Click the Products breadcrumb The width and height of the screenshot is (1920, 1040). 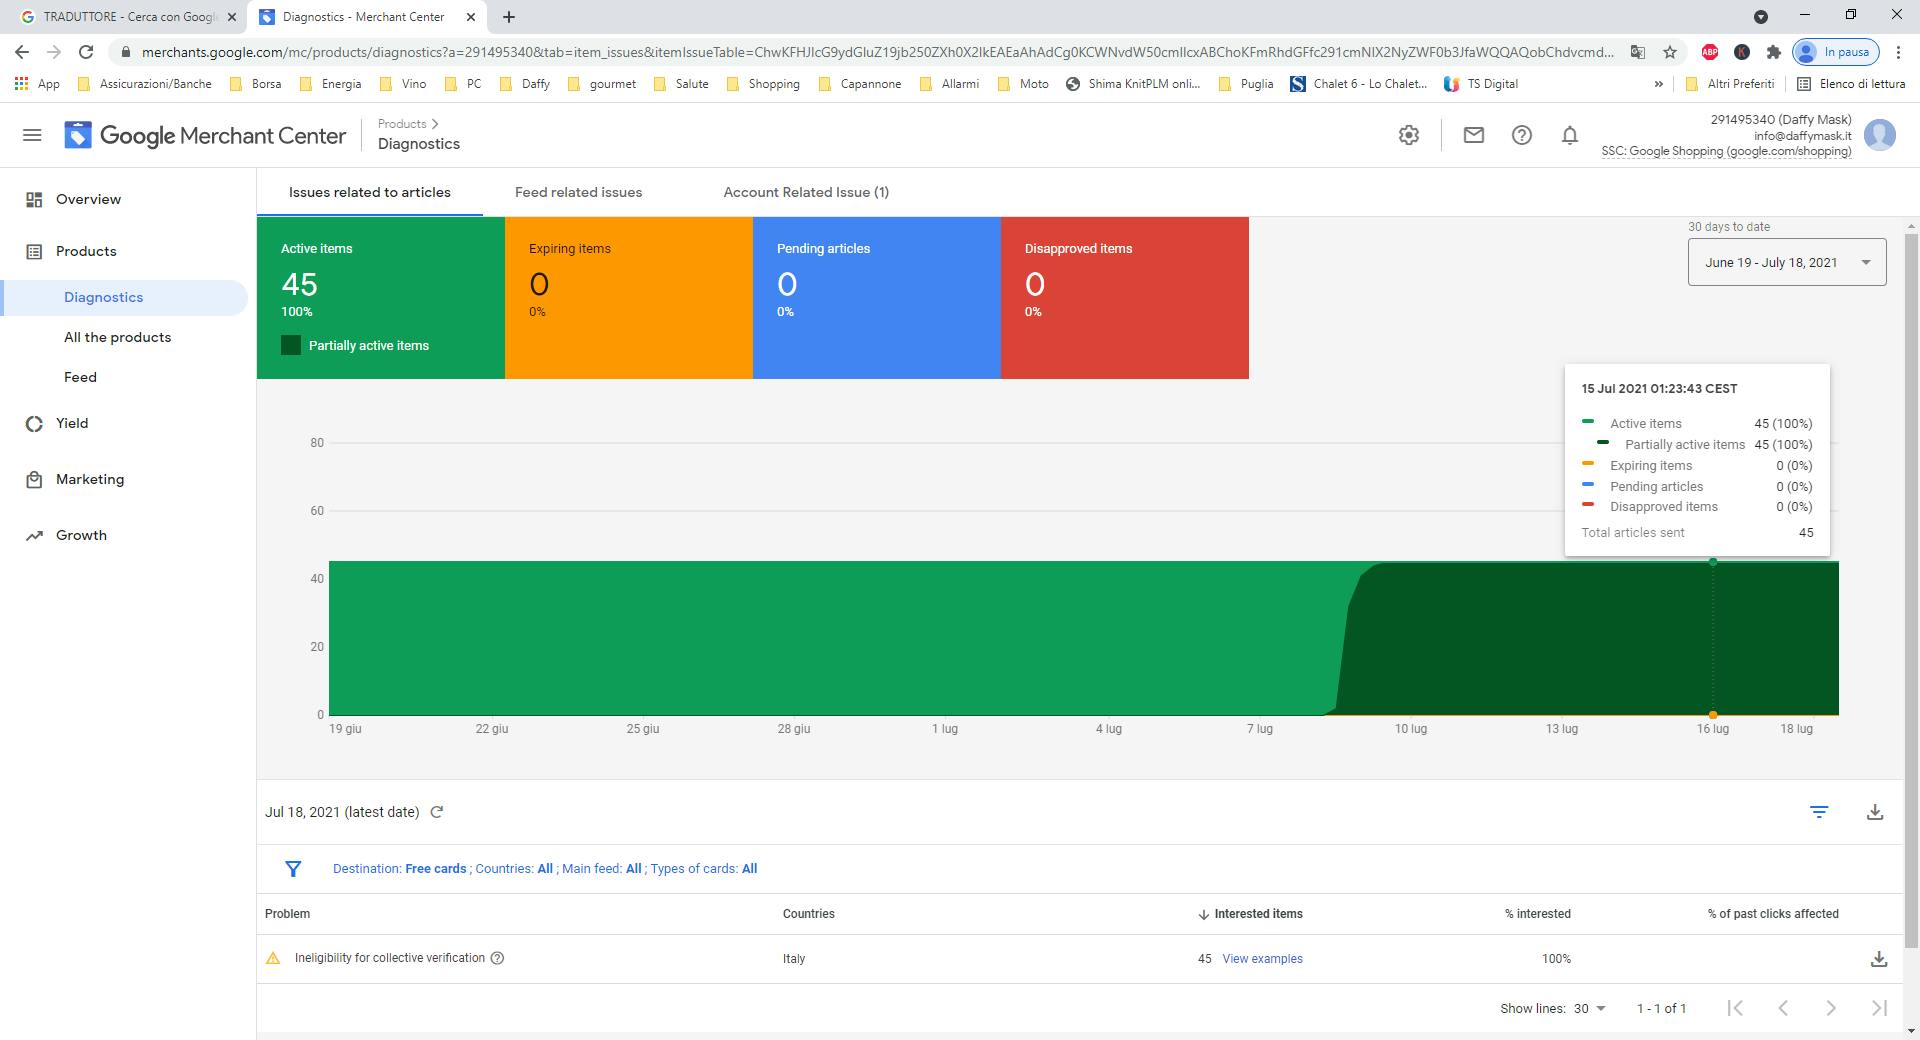tap(402, 124)
